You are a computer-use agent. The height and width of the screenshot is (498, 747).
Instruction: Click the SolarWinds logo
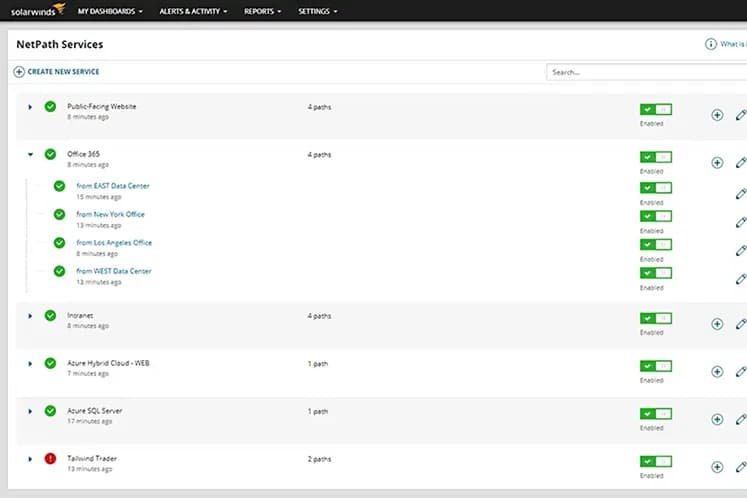click(x=38, y=10)
